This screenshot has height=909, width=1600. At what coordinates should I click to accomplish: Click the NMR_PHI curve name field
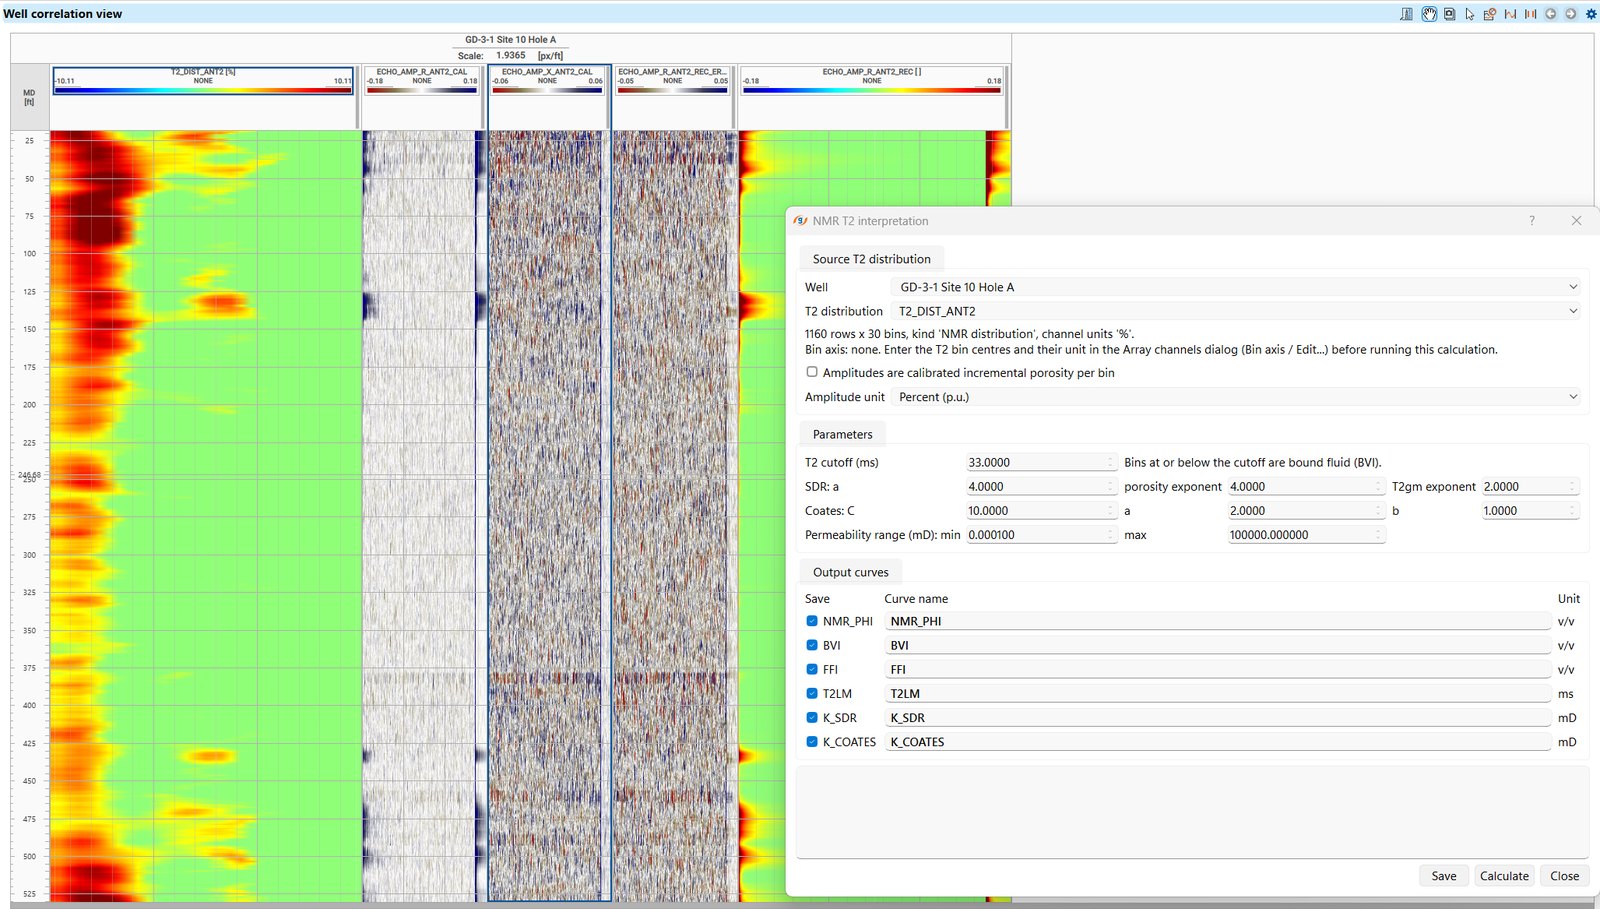coord(1218,621)
